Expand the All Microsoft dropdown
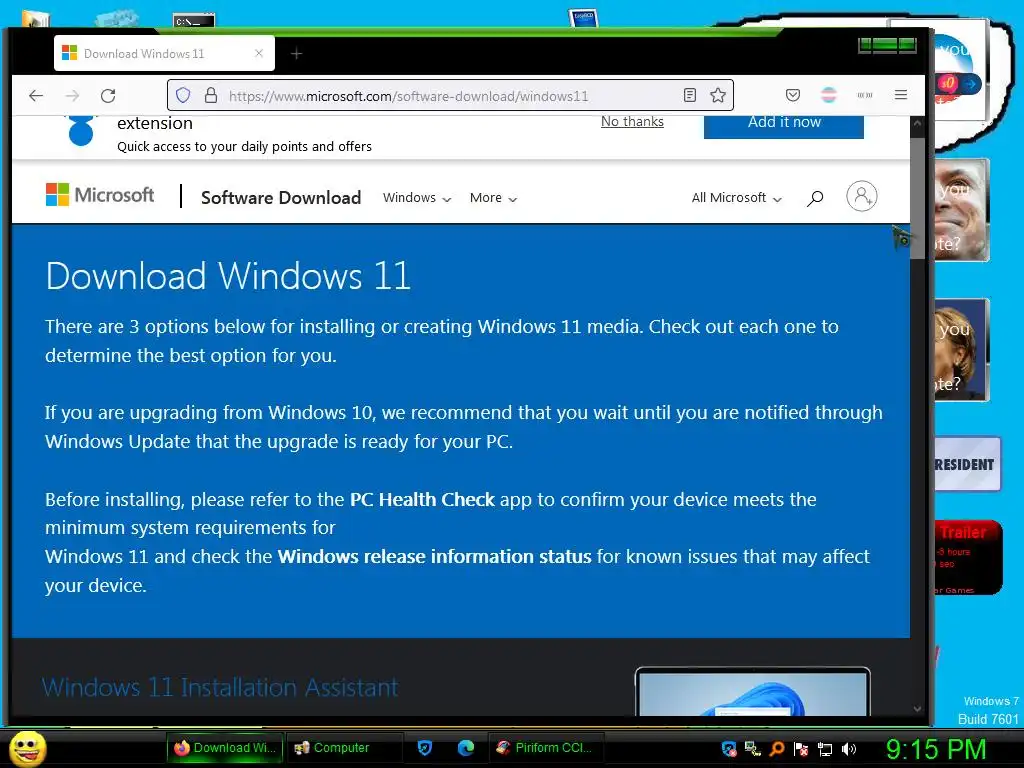 coord(736,198)
